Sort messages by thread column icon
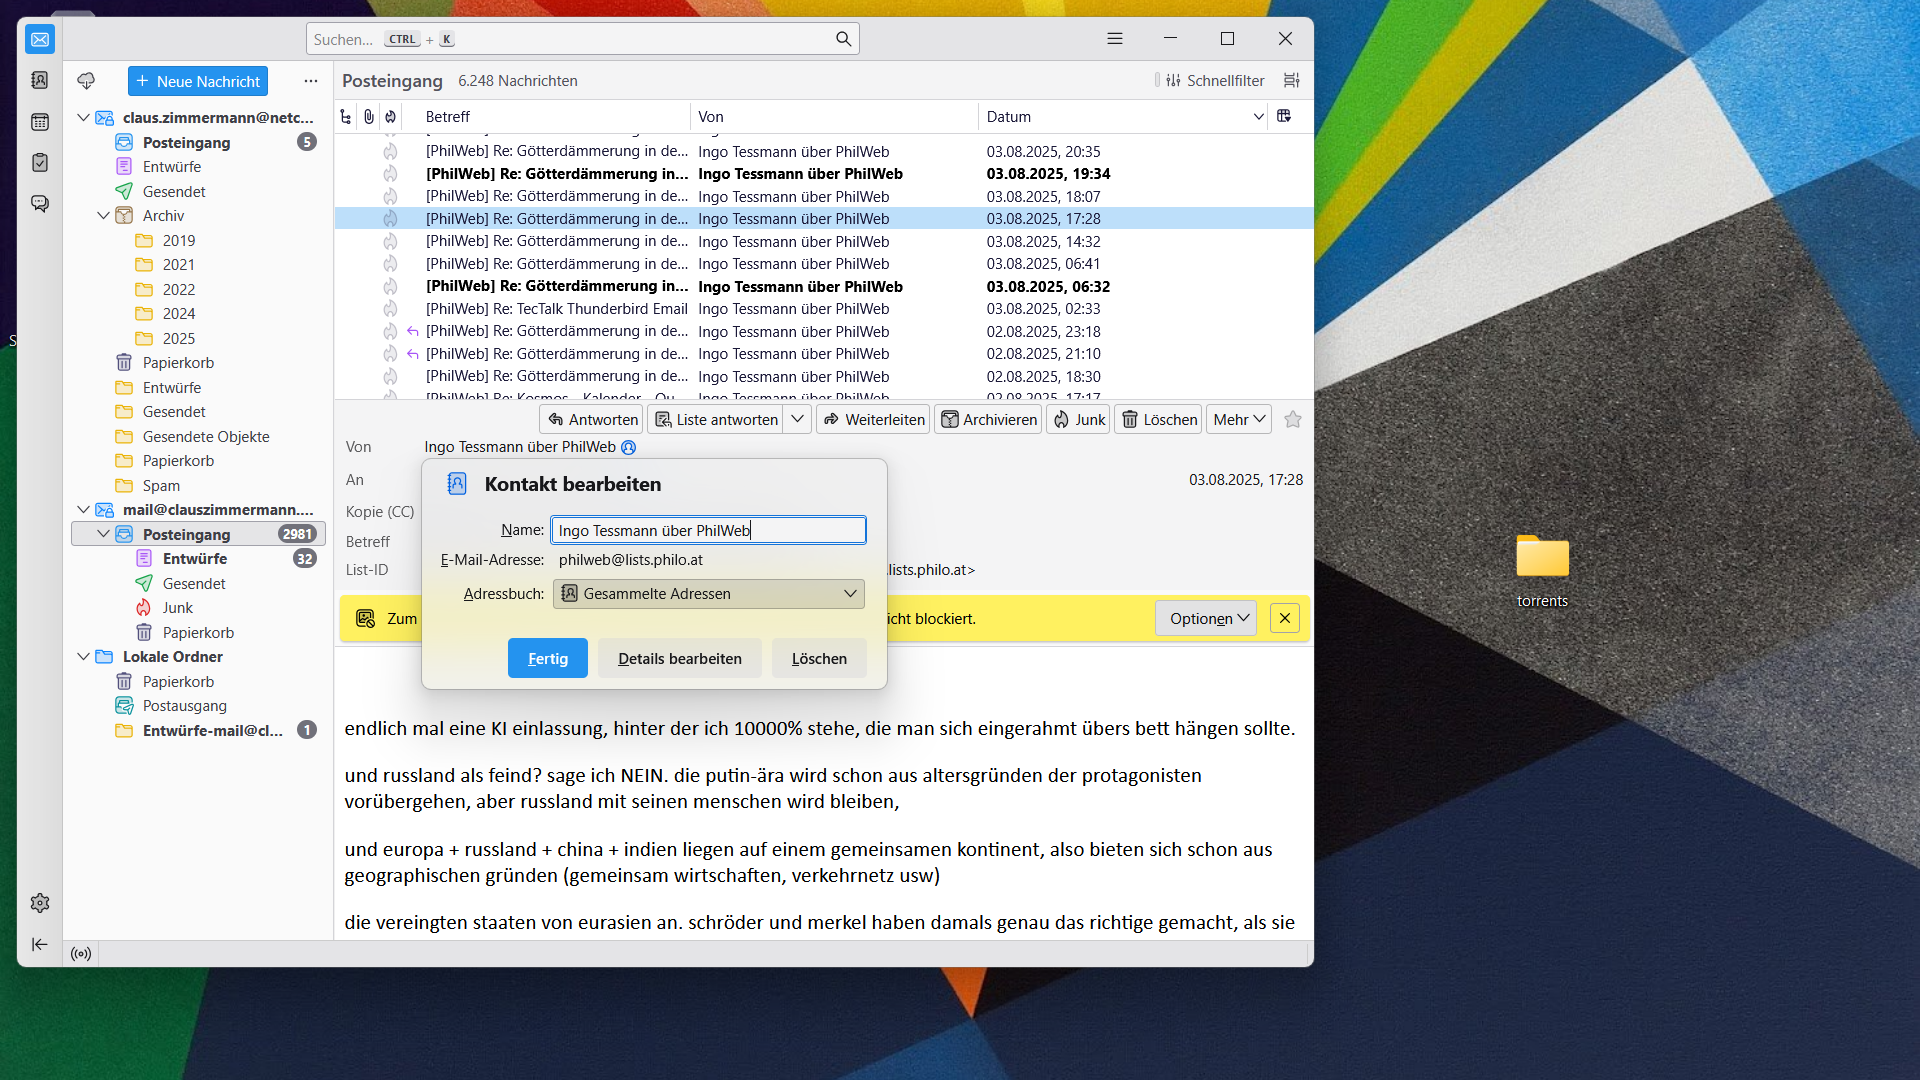This screenshot has height=1080, width=1920. (346, 117)
